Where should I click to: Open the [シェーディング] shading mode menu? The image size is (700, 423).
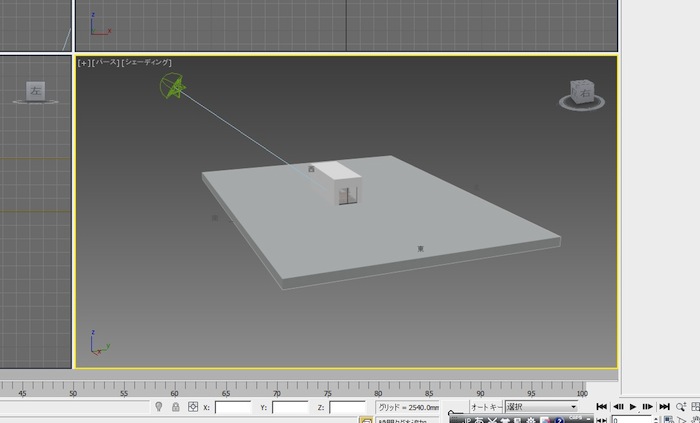[x=147, y=63]
